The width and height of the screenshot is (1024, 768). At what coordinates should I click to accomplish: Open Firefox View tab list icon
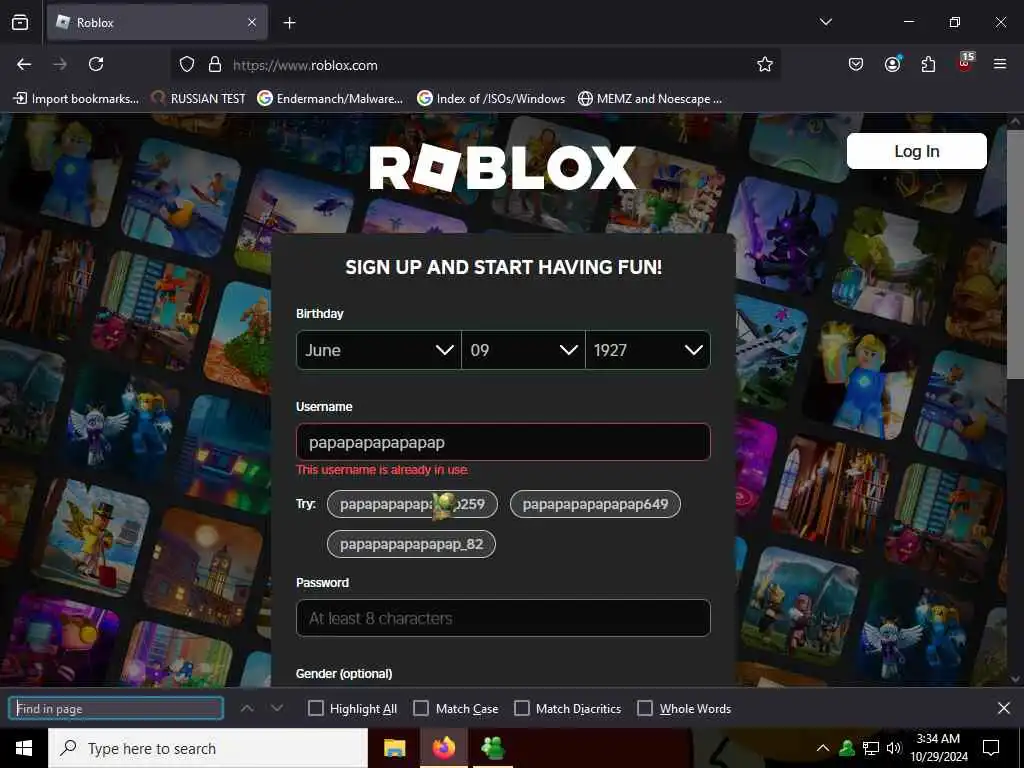click(x=20, y=22)
